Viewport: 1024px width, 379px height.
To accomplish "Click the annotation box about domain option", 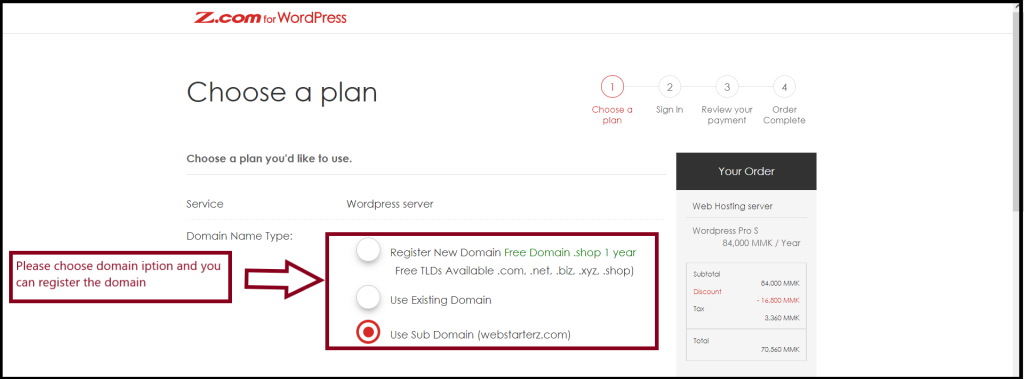I will click(120, 277).
